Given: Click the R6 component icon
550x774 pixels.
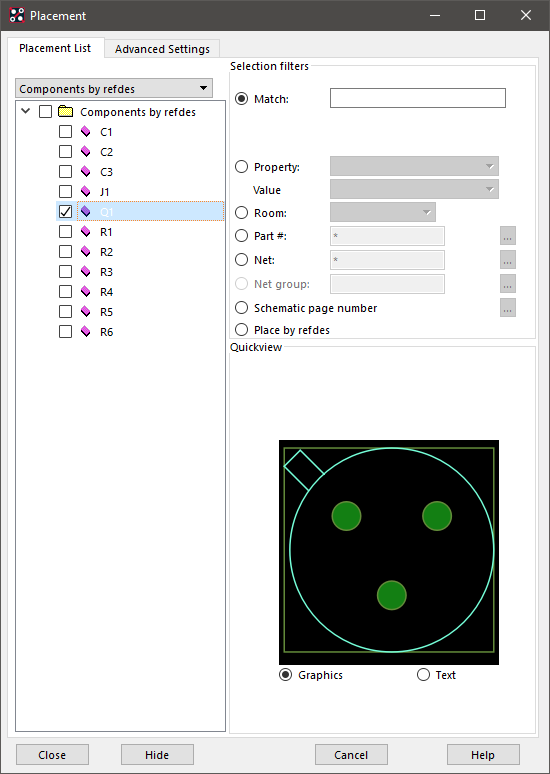Looking at the screenshot, I should (x=86, y=332).
